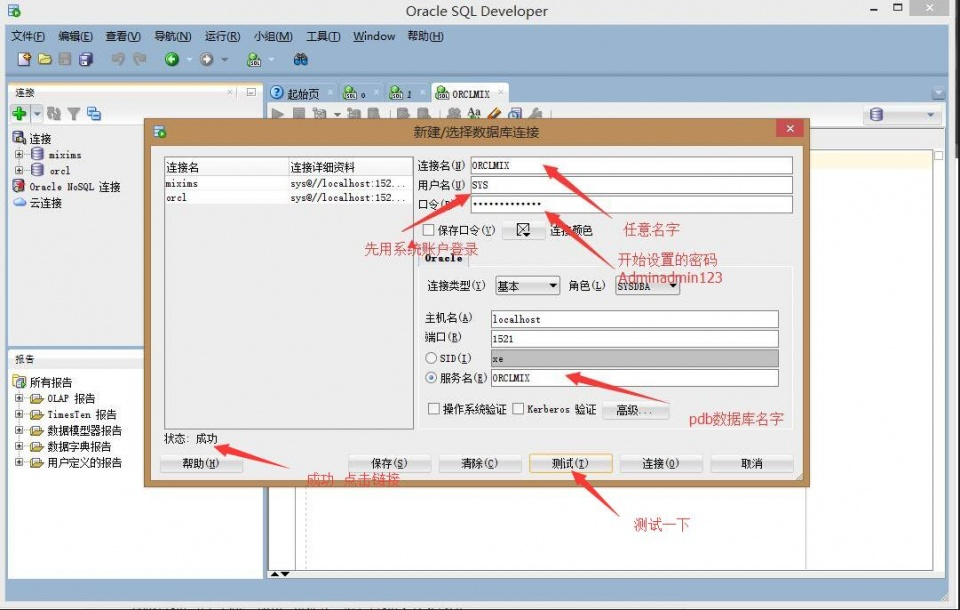Toggle the 保存口令 checkbox
The width and height of the screenshot is (960, 610).
[x=429, y=230]
